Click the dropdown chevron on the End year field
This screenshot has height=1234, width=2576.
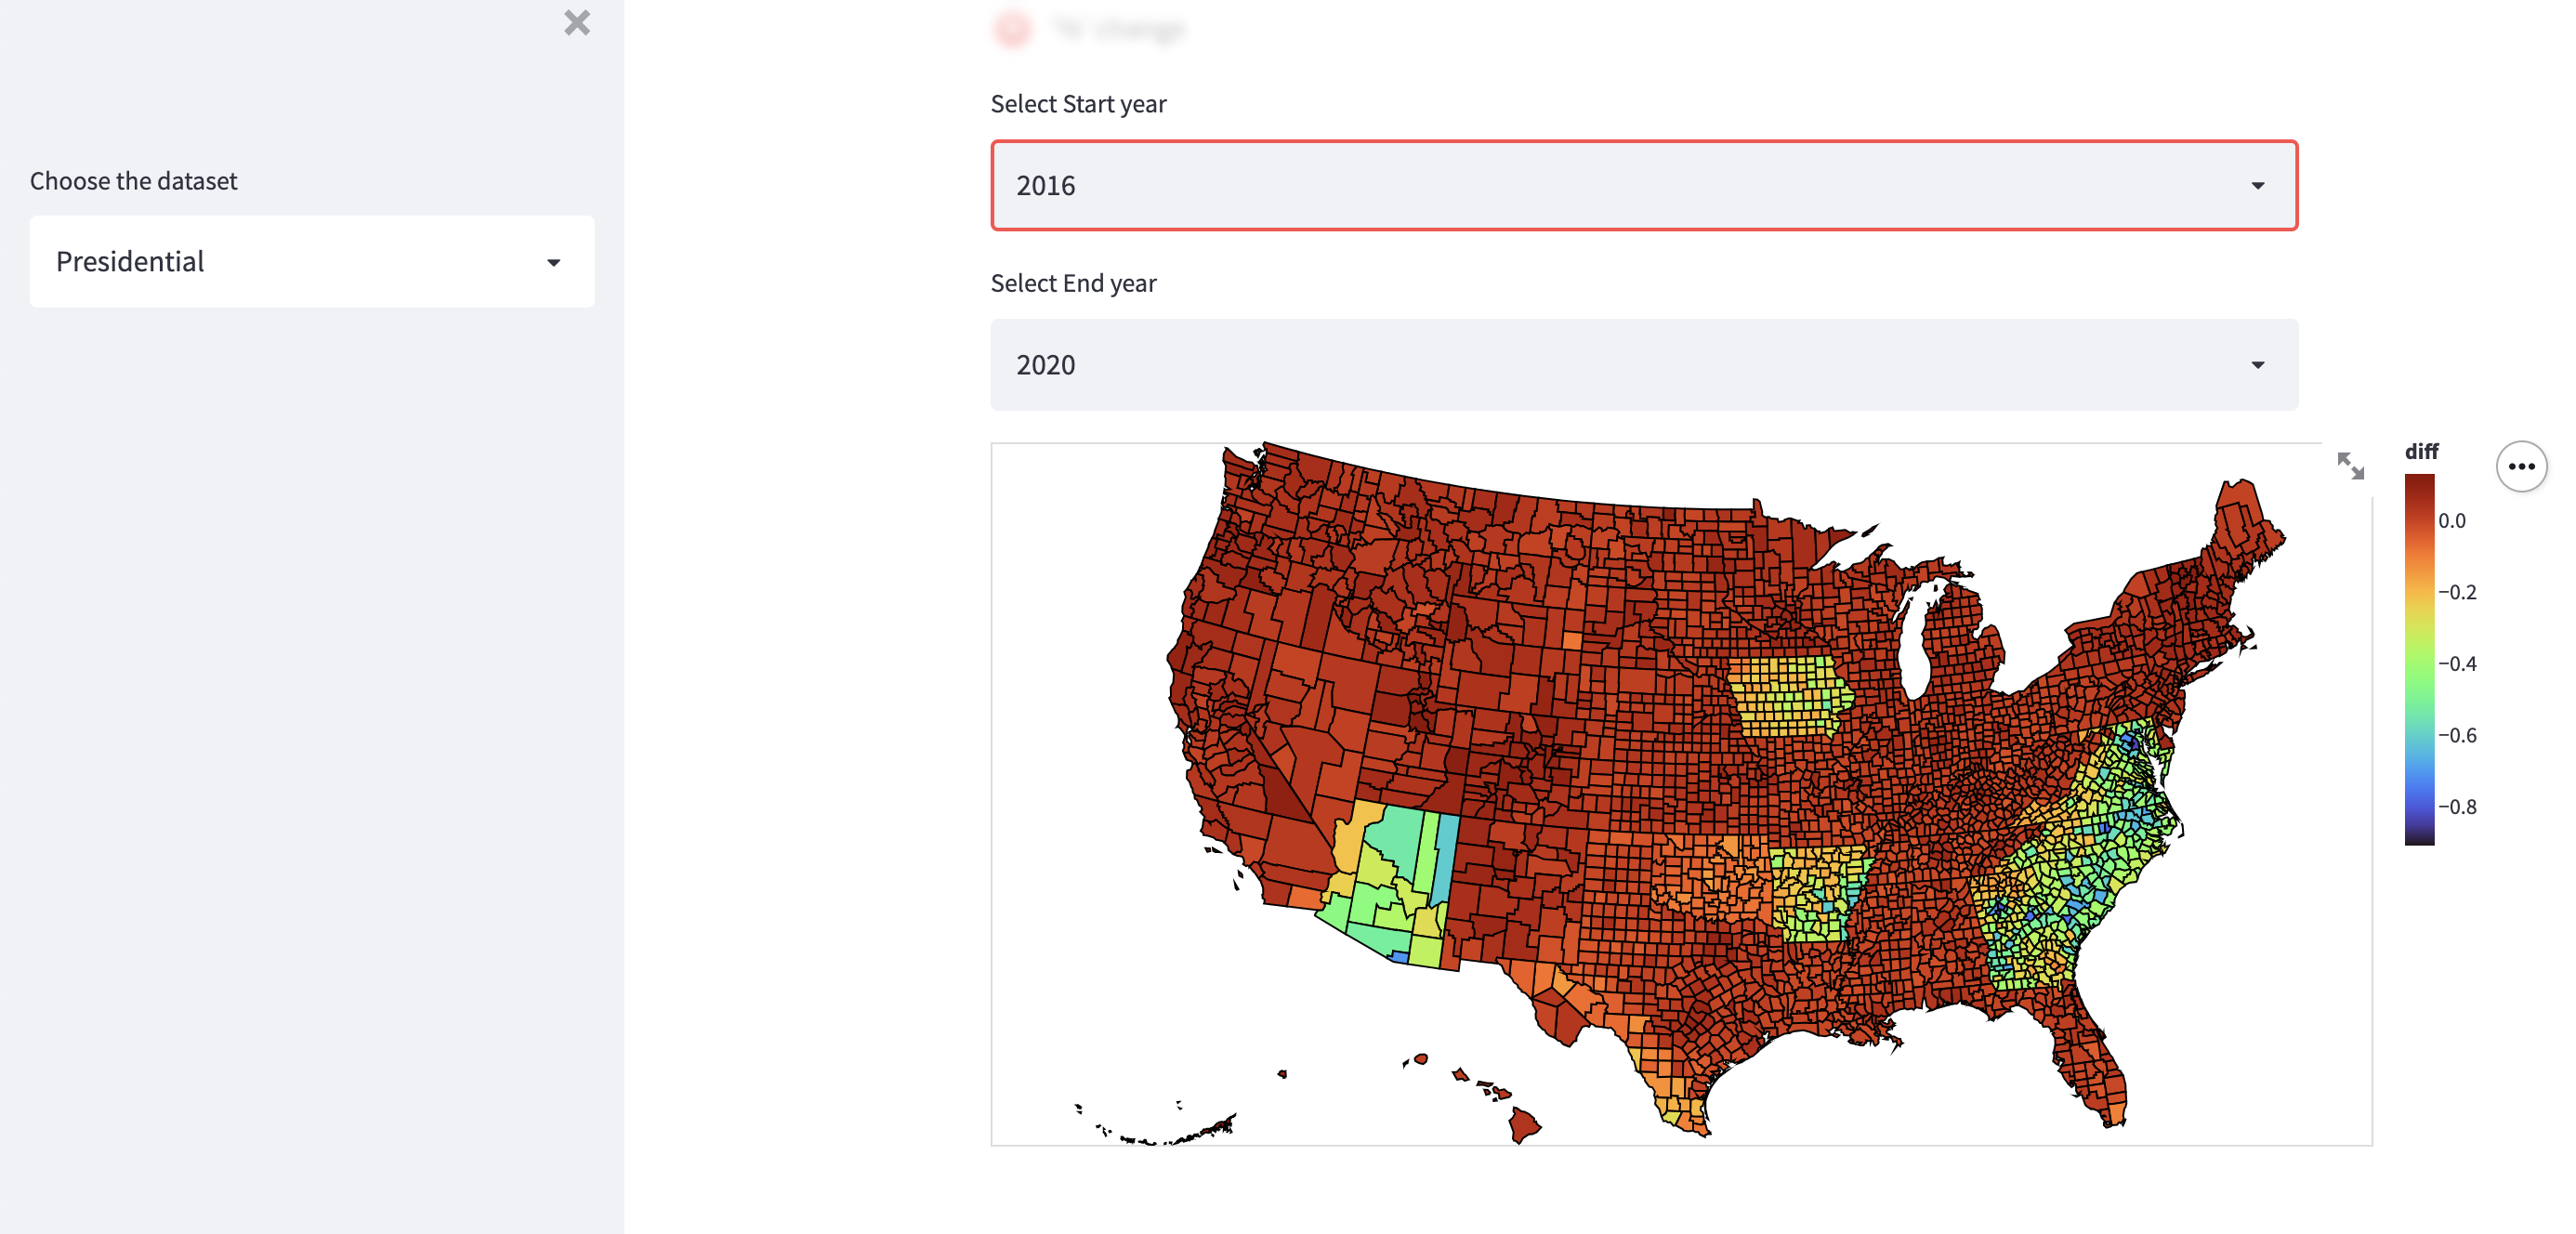(2258, 364)
